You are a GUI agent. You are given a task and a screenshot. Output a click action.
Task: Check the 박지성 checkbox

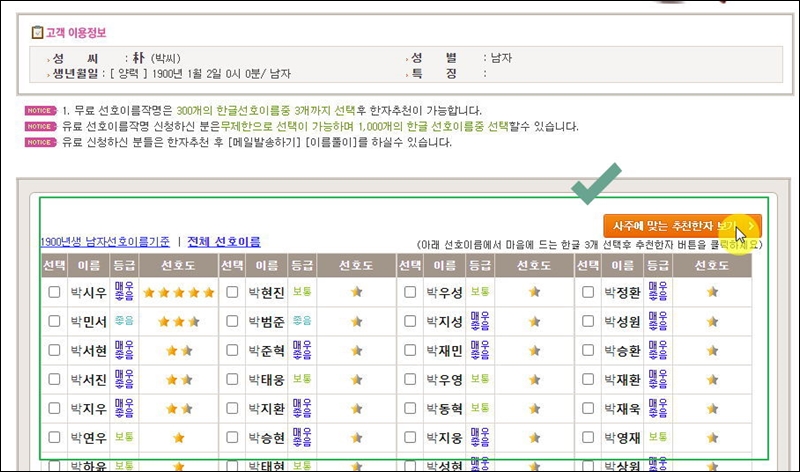pyautogui.click(x=410, y=321)
